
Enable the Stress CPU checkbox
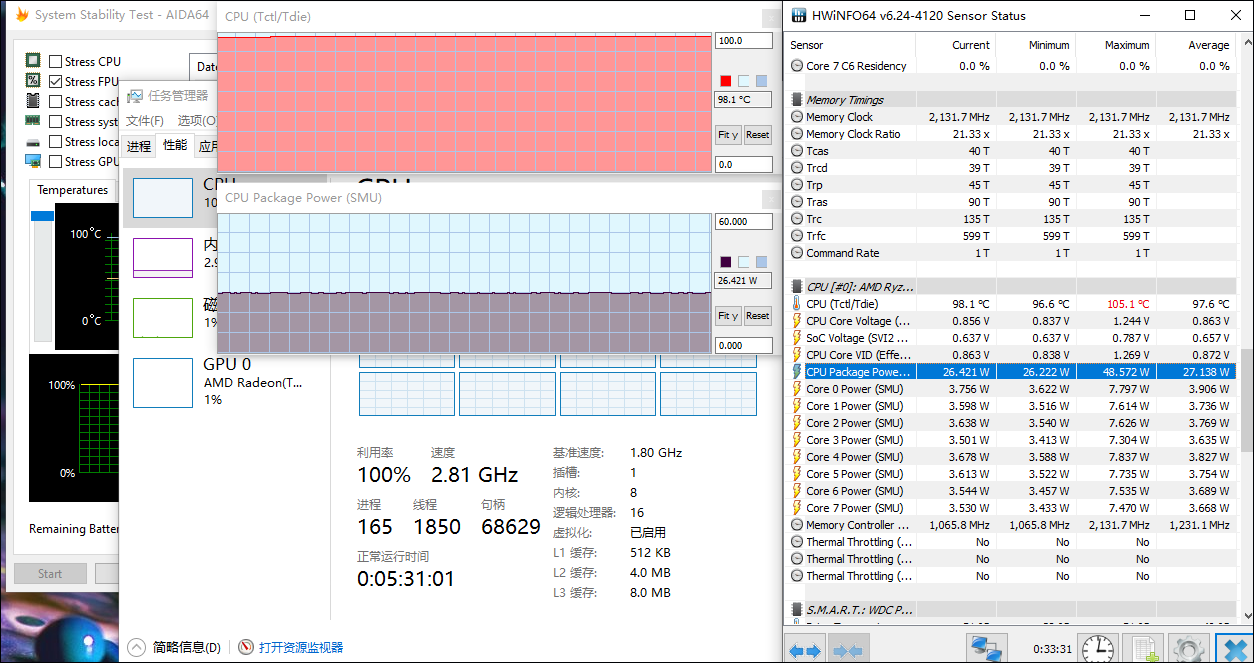click(x=55, y=61)
